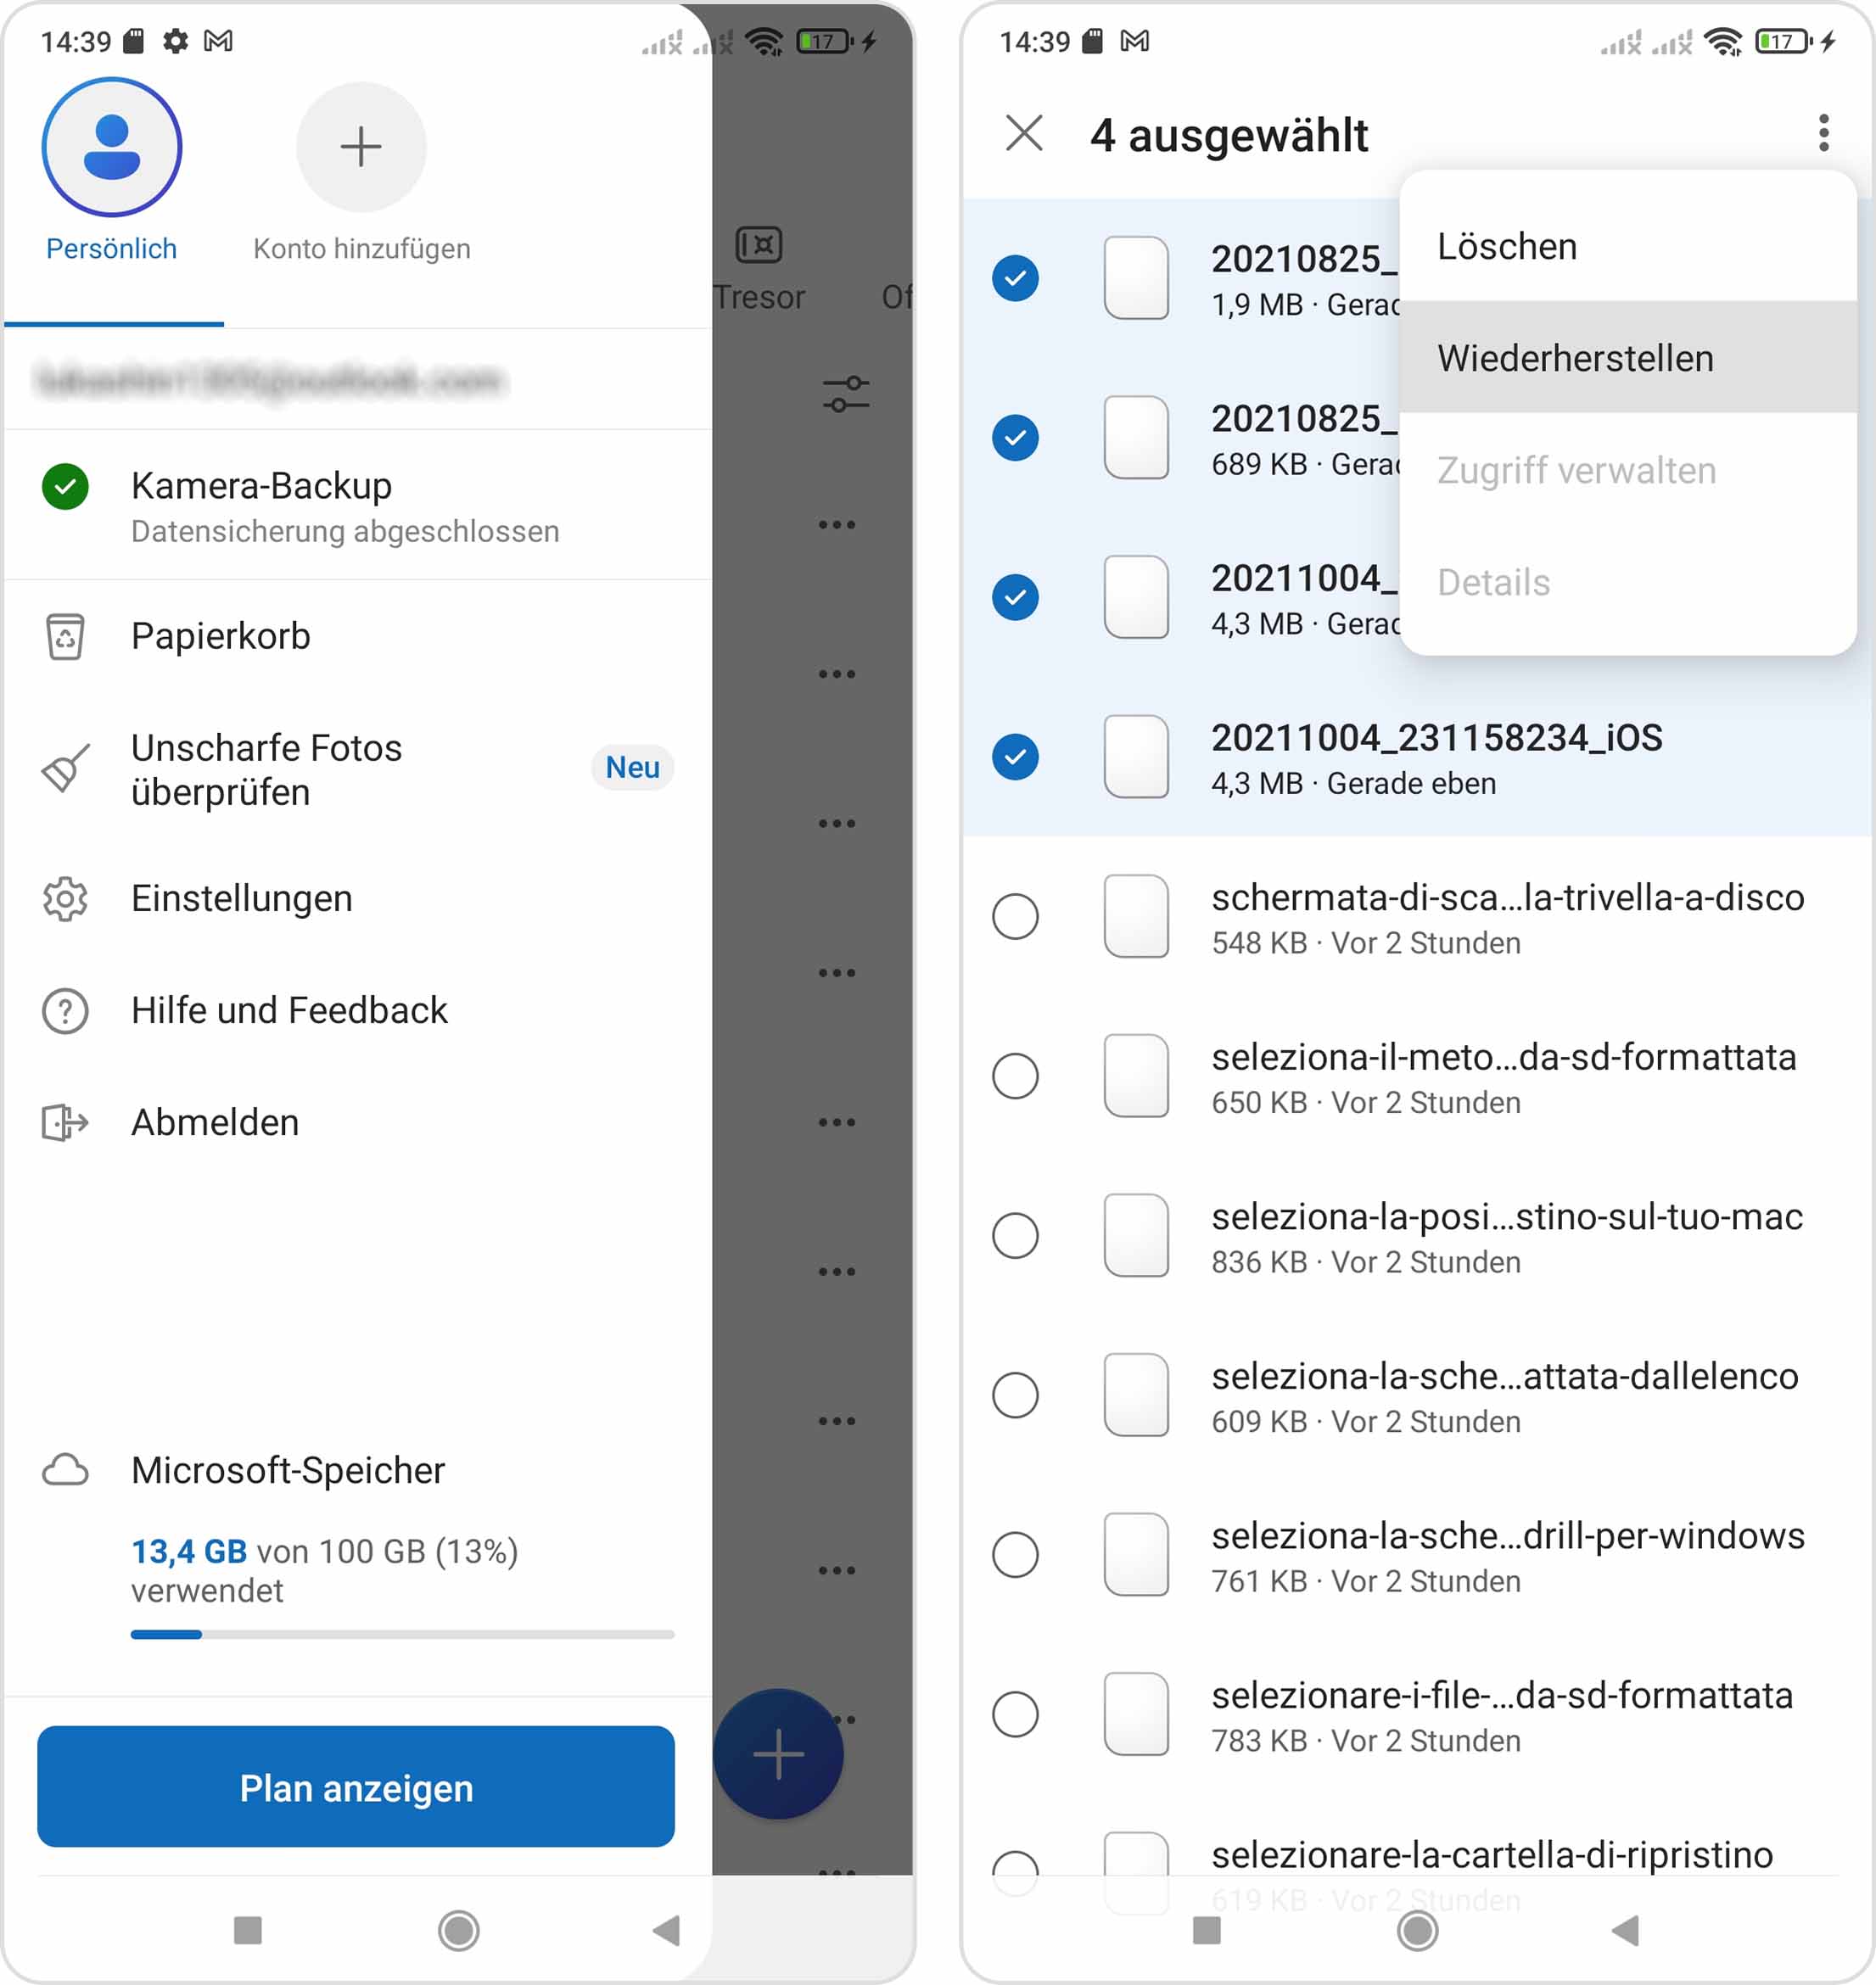The image size is (1876, 1985).
Task: Tap the file thumbnail of 20211004_231158234_iOS
Action: [x=1136, y=756]
